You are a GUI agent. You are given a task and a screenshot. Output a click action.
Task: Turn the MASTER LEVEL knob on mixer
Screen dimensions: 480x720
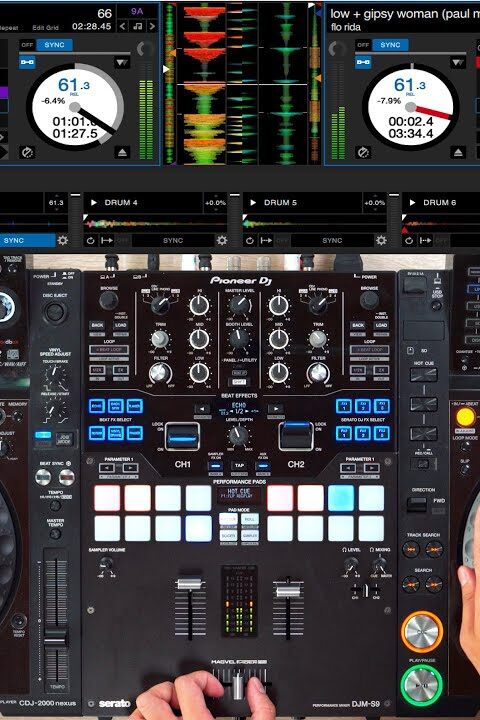(240, 305)
